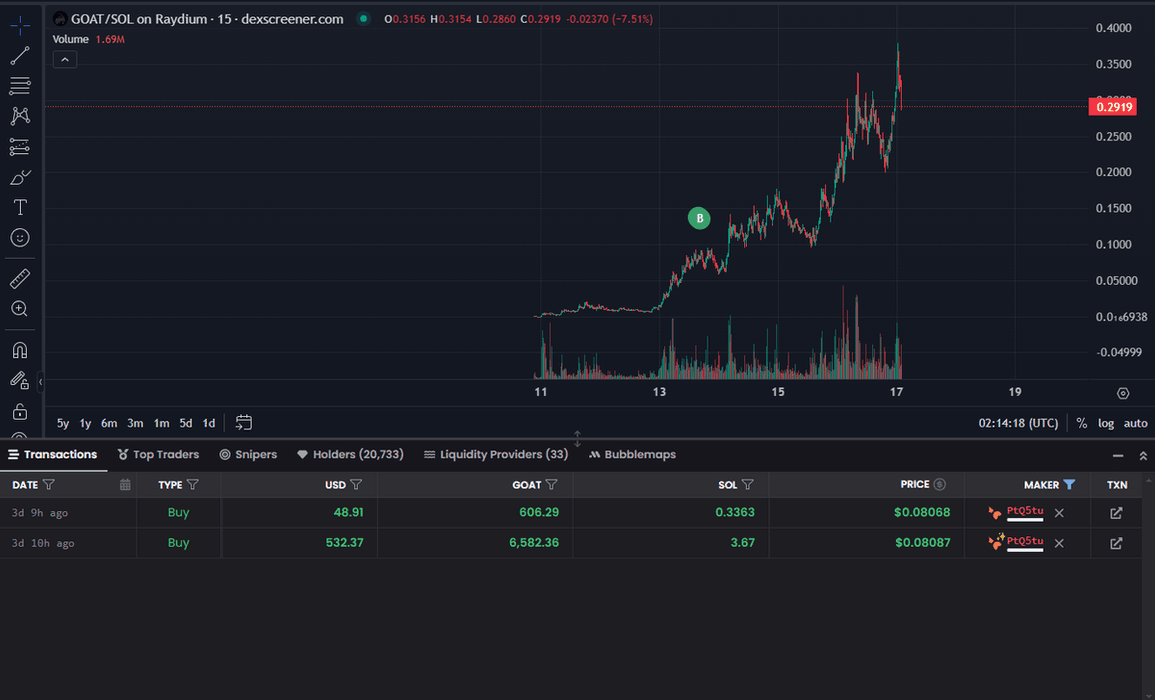Remove maker filter in 532.37 row

pyautogui.click(x=1059, y=543)
